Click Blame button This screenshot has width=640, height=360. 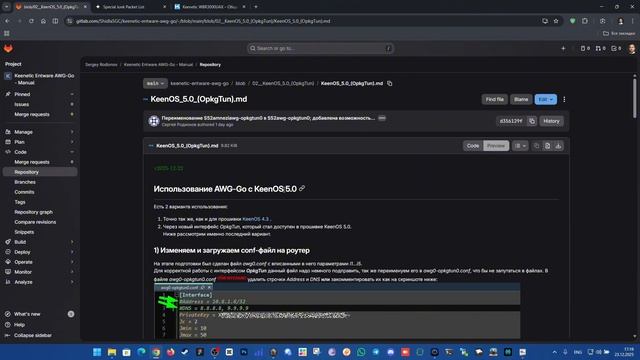(521, 99)
